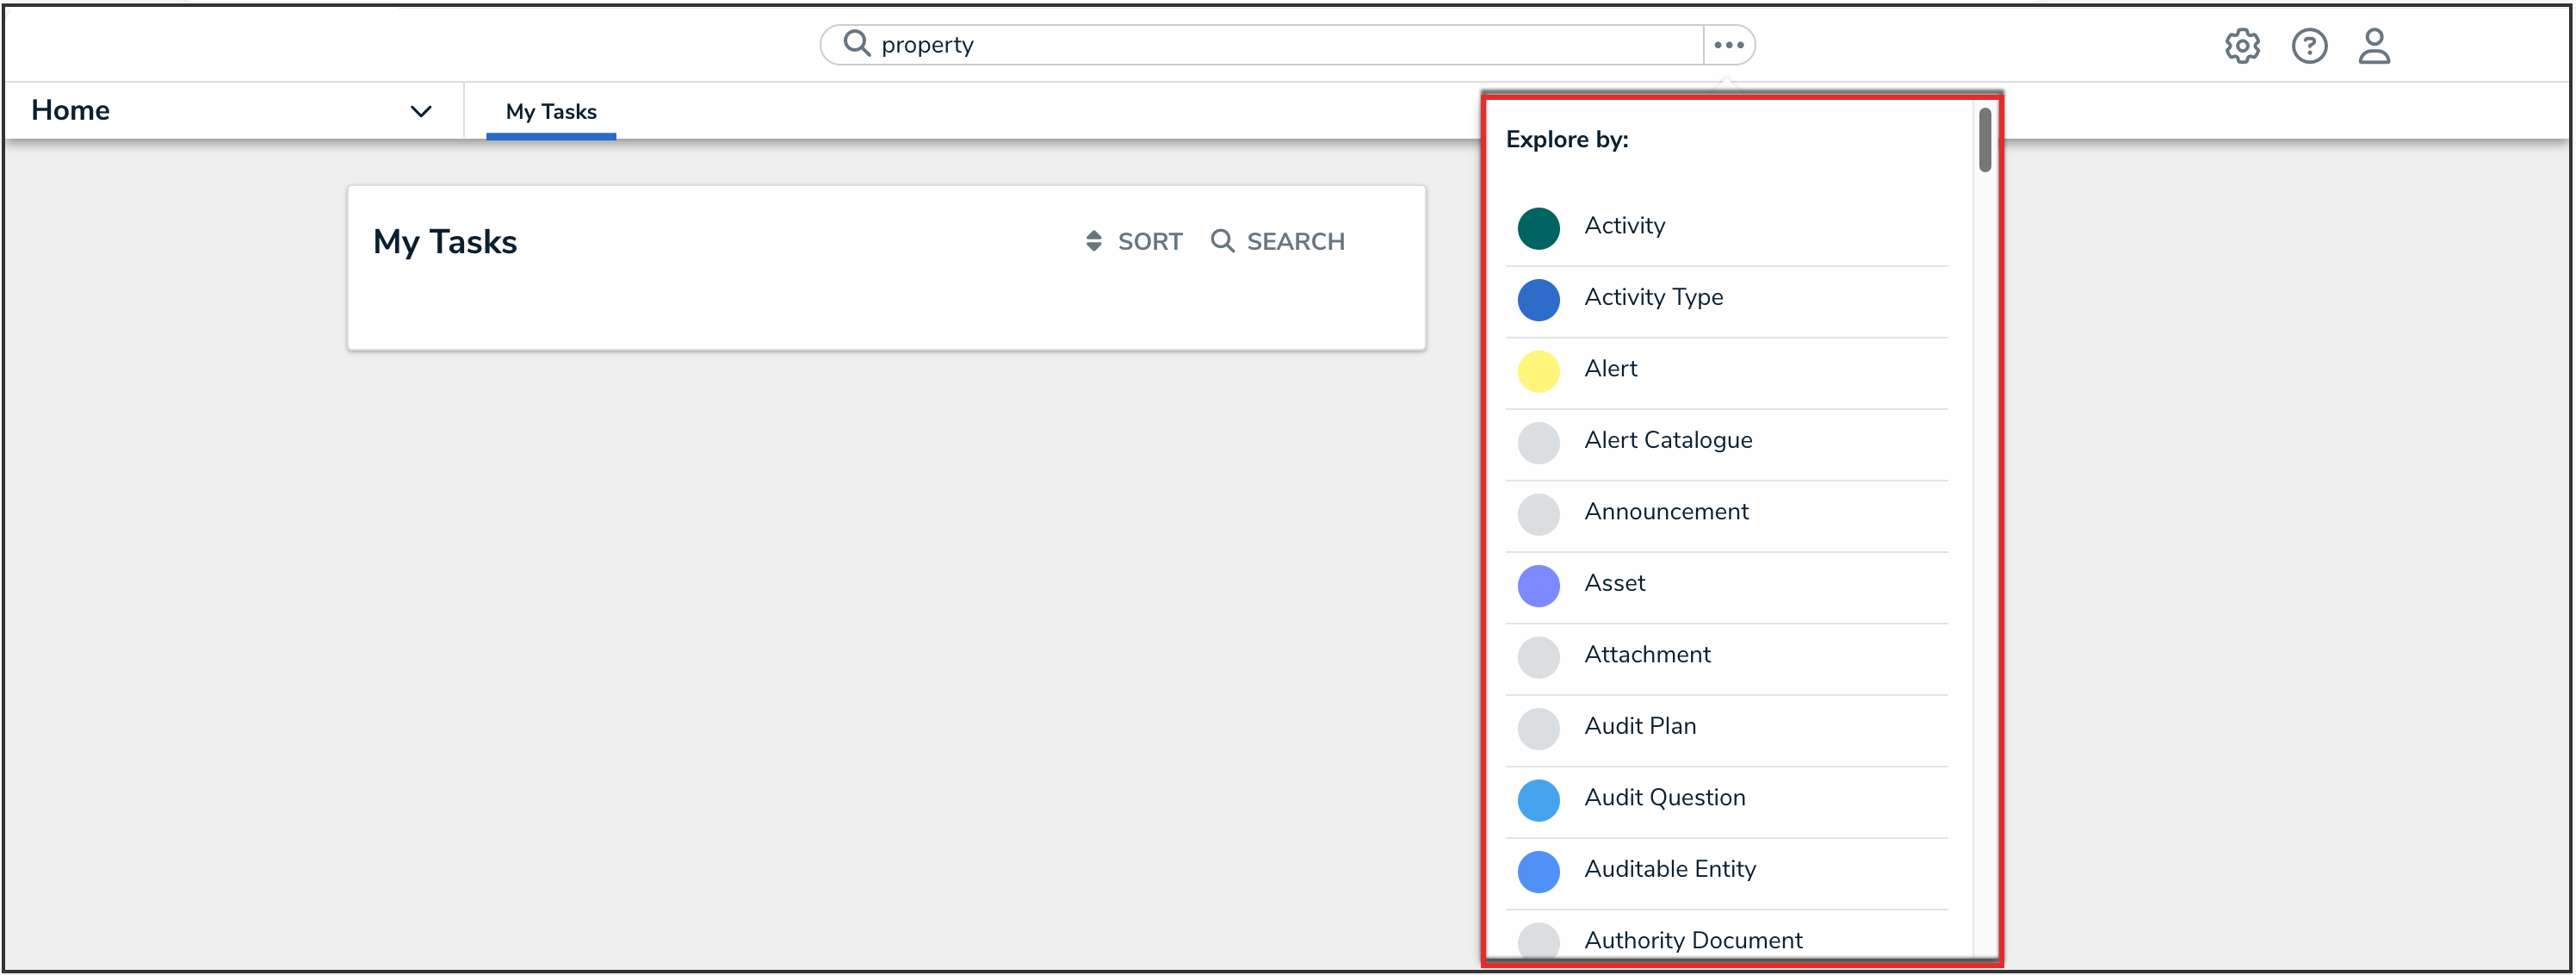The width and height of the screenshot is (2576, 975).
Task: Select Activity from Explore by list
Action: [1624, 226]
